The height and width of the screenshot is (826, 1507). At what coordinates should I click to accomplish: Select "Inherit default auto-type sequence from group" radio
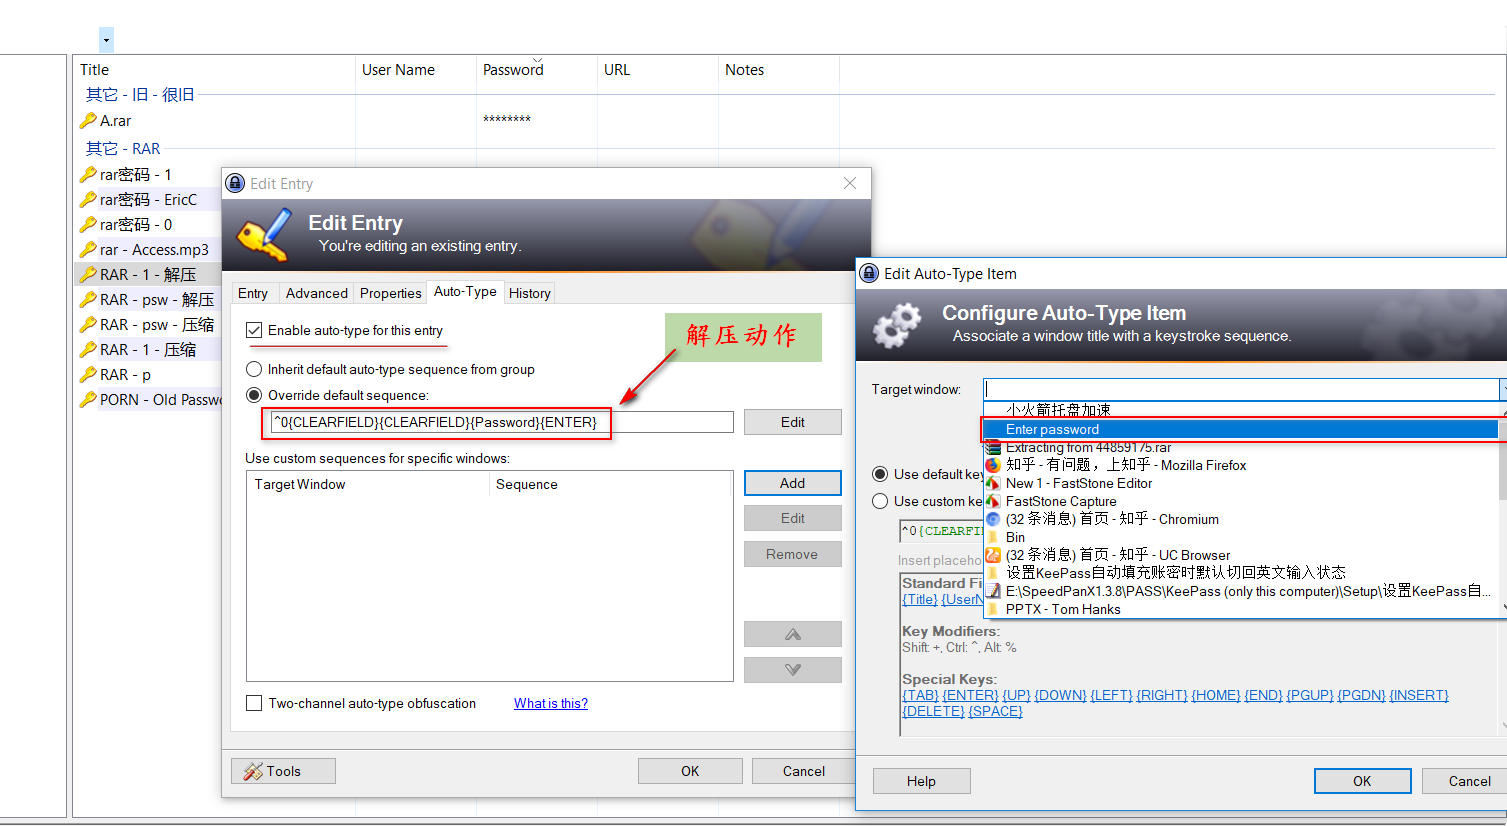tap(253, 368)
